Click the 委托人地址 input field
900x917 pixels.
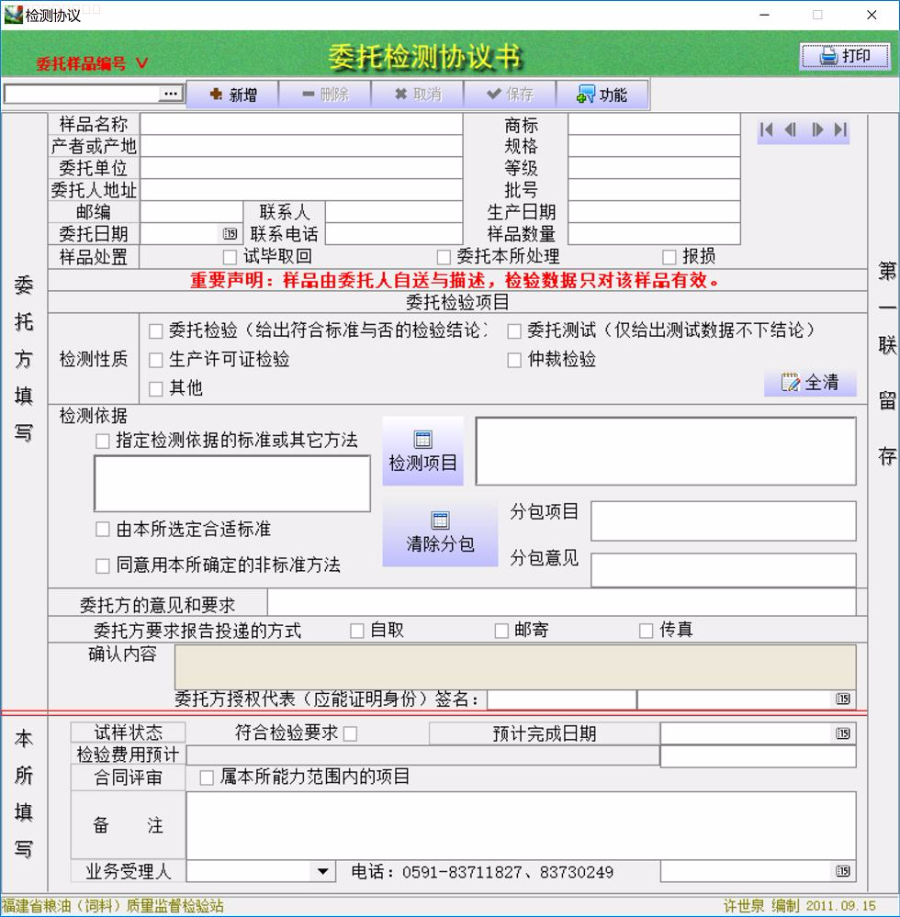302,189
